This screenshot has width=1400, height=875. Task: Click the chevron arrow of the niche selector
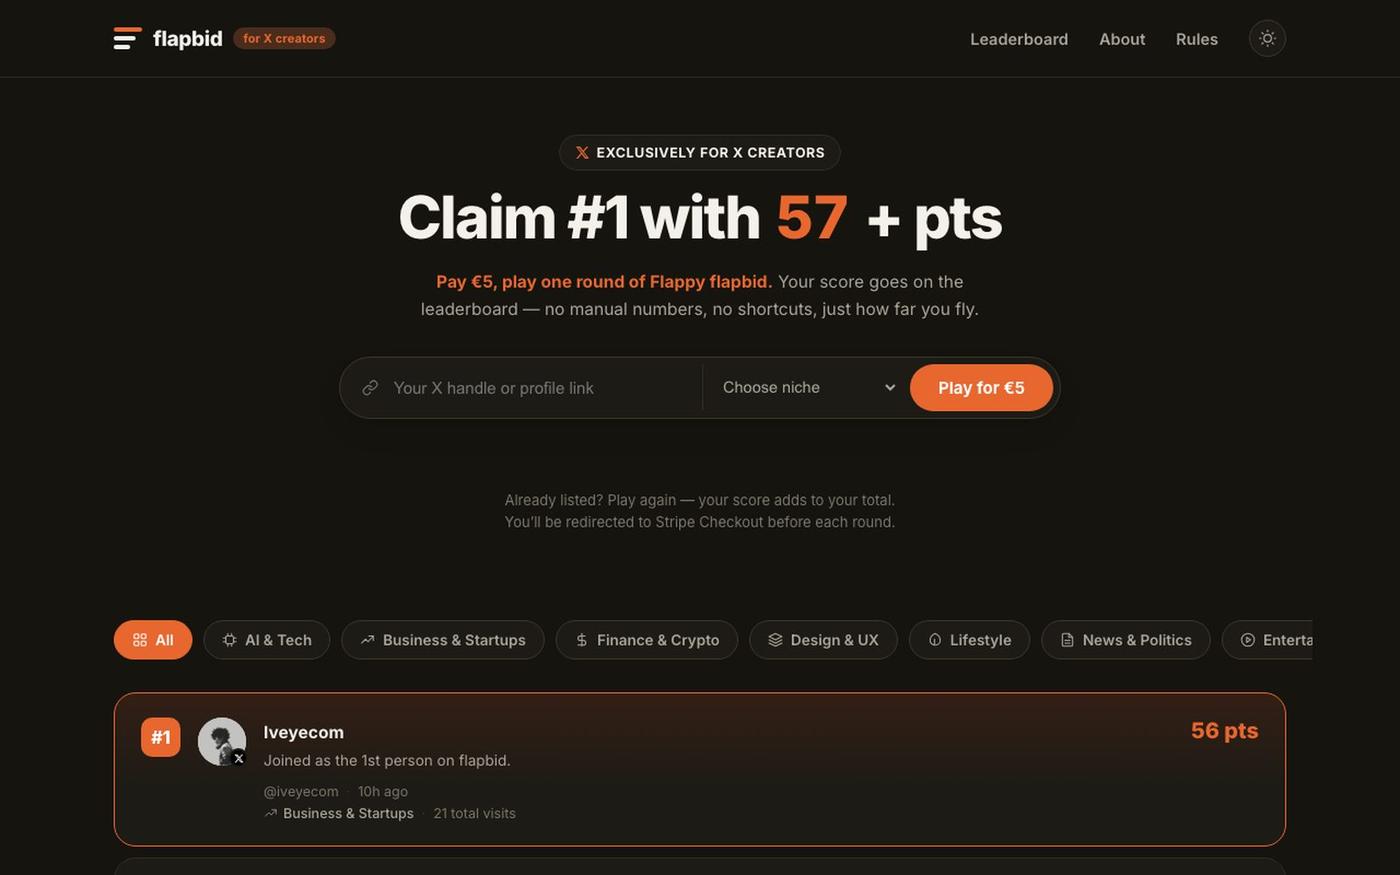[x=890, y=388]
